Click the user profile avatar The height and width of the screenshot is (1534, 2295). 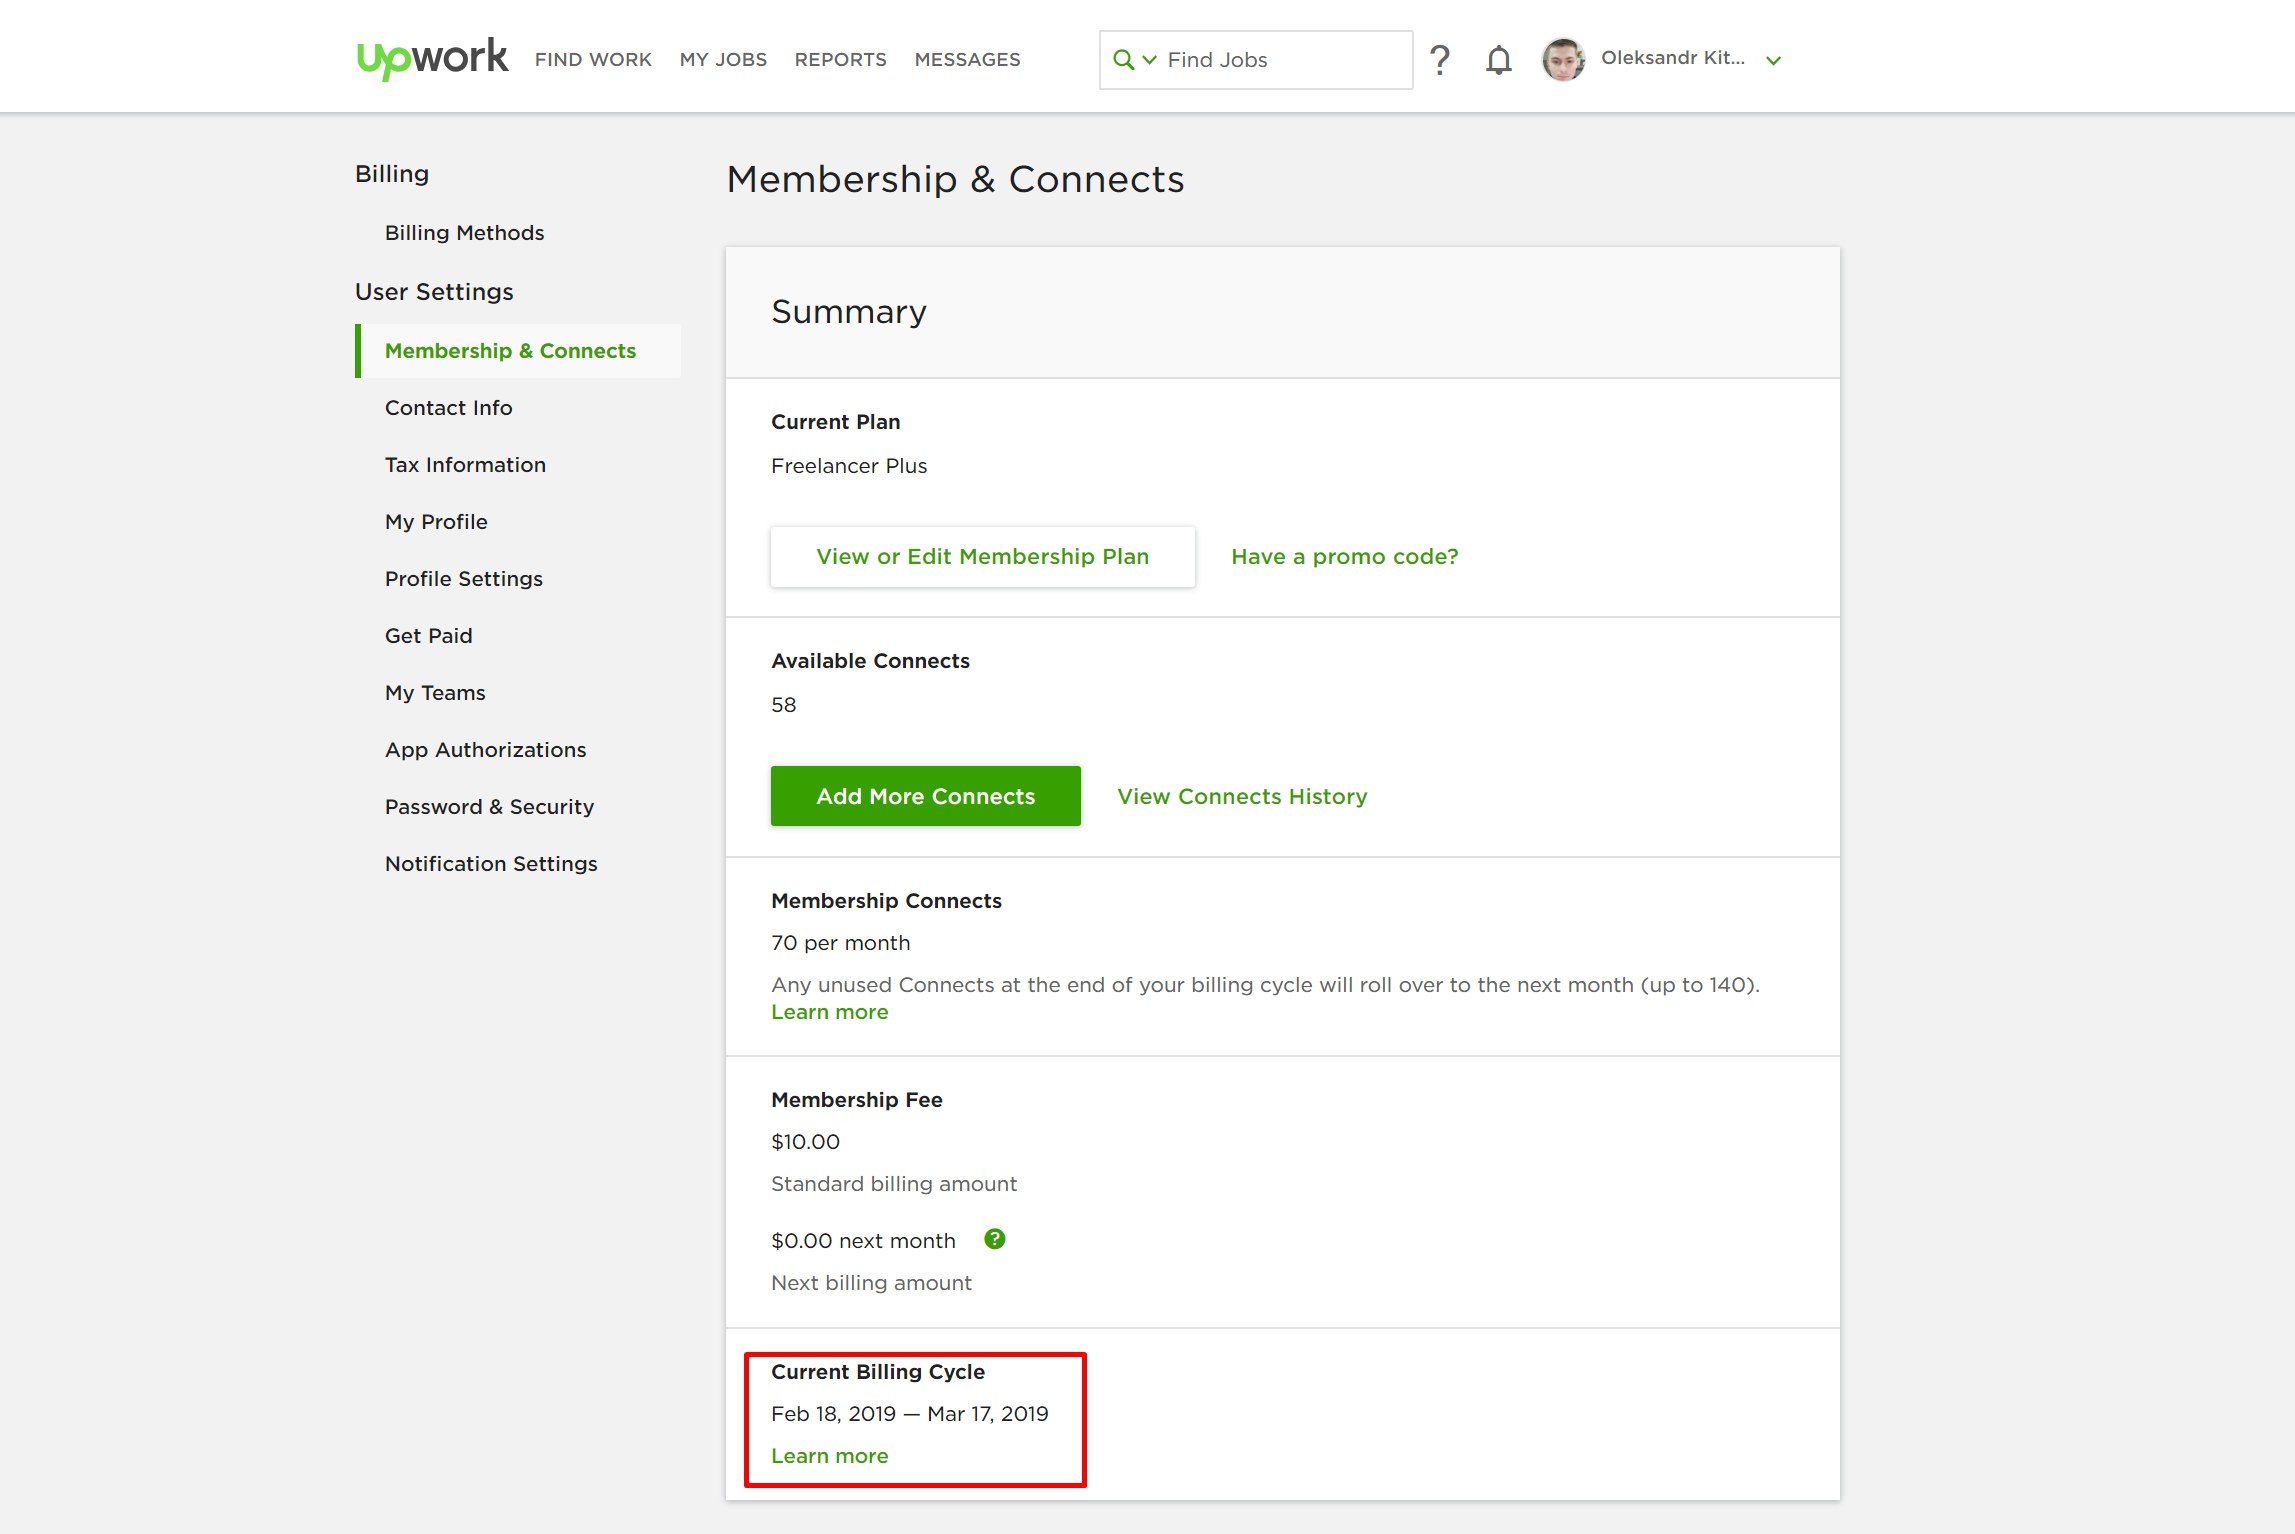1563,59
